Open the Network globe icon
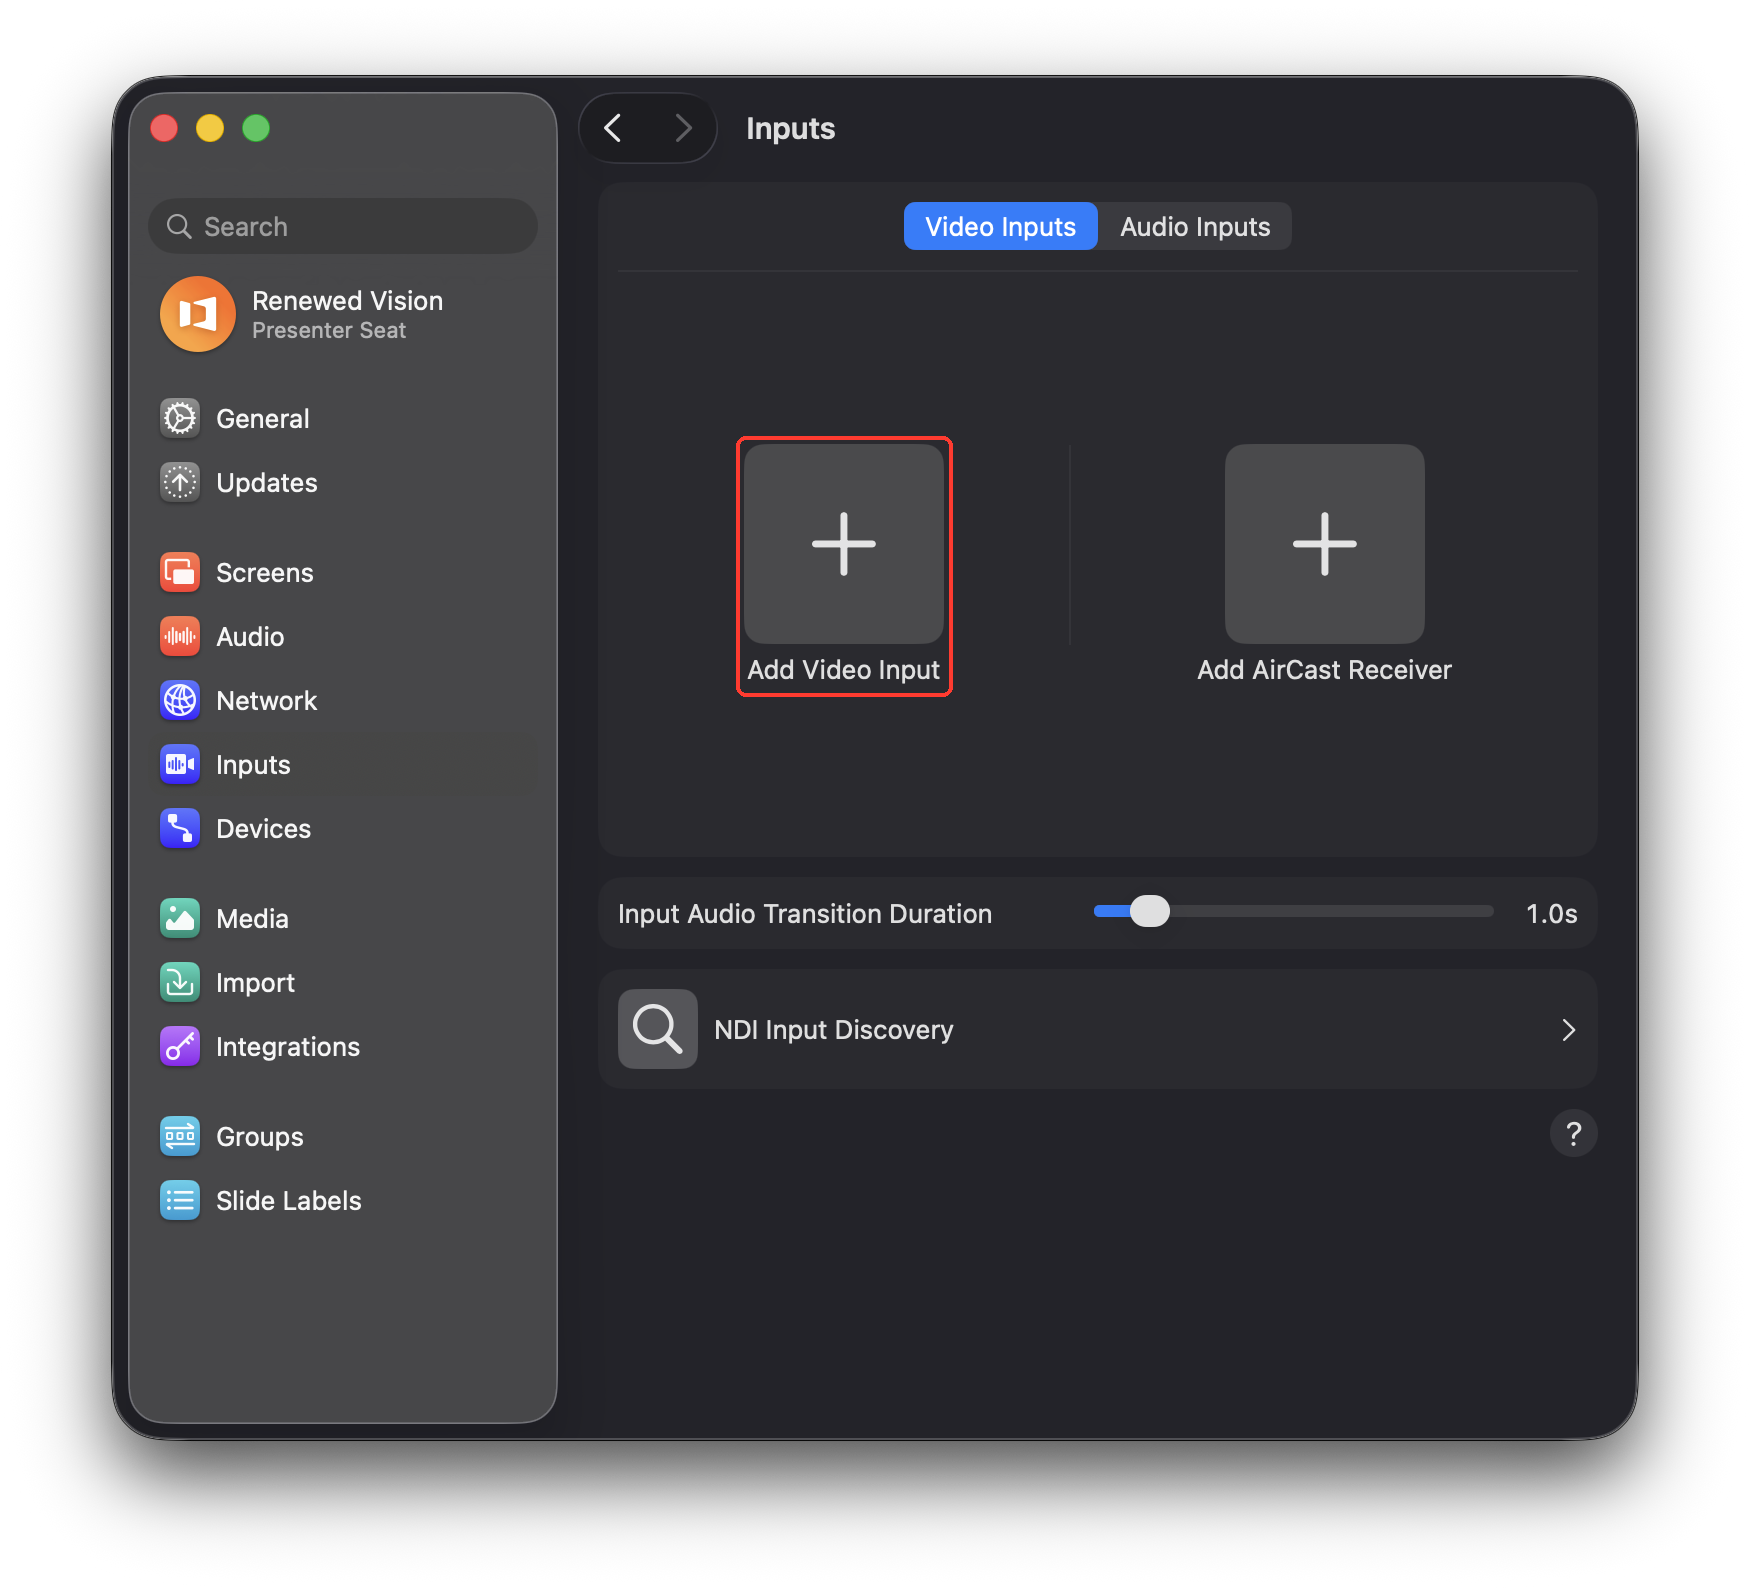 [180, 700]
